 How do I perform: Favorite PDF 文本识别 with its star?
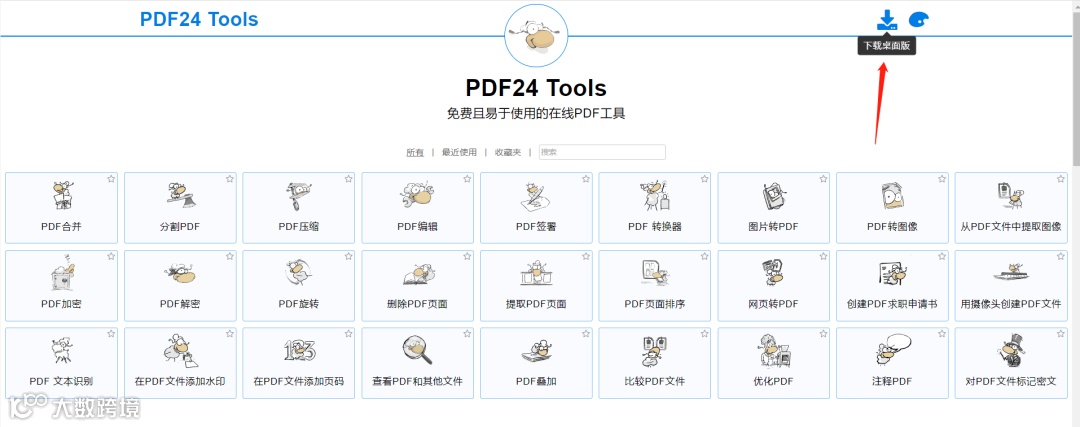tap(111, 334)
